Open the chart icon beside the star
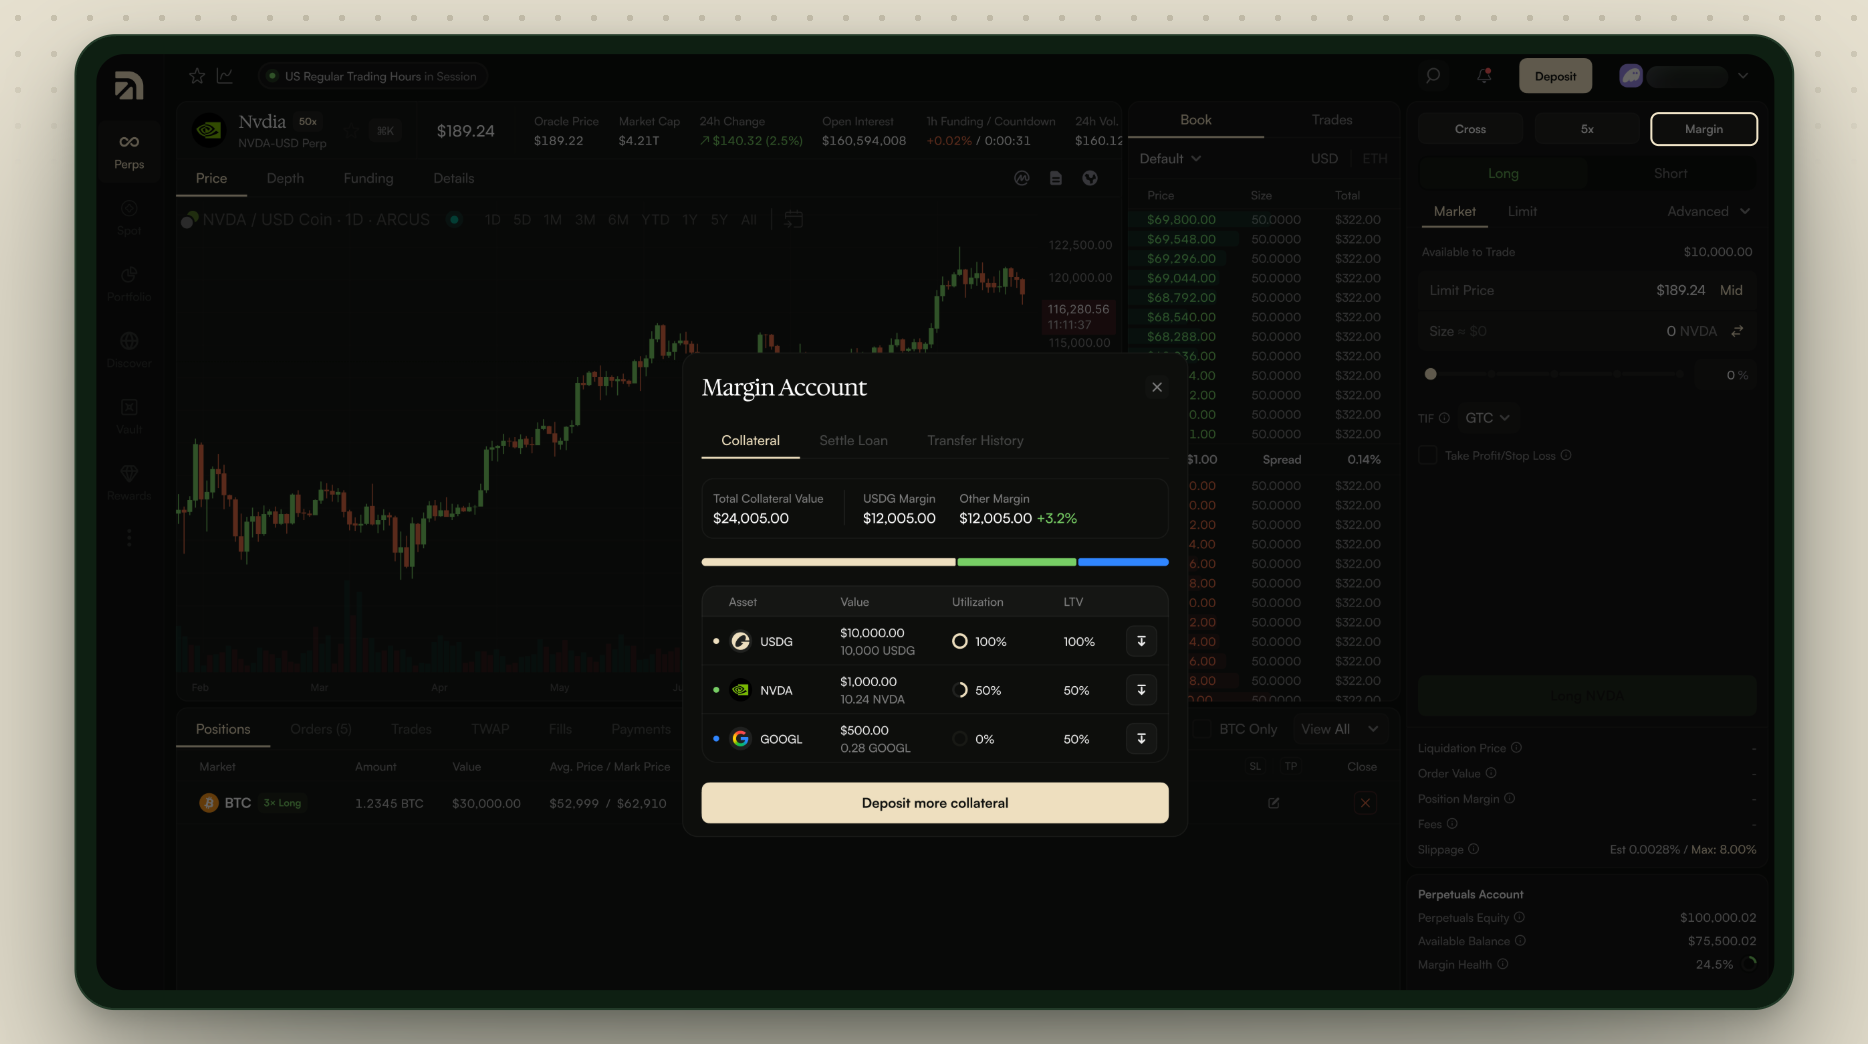The height and width of the screenshot is (1044, 1868). point(225,76)
